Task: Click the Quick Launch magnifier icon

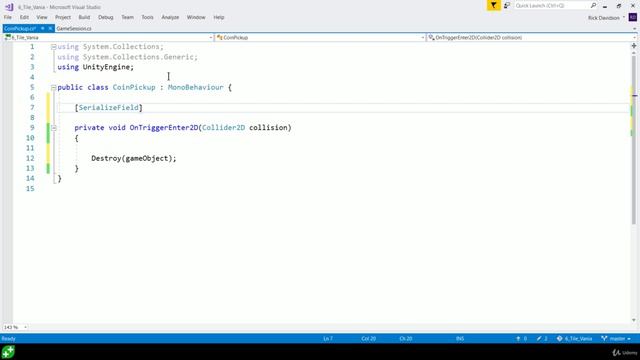Action: [593, 6]
